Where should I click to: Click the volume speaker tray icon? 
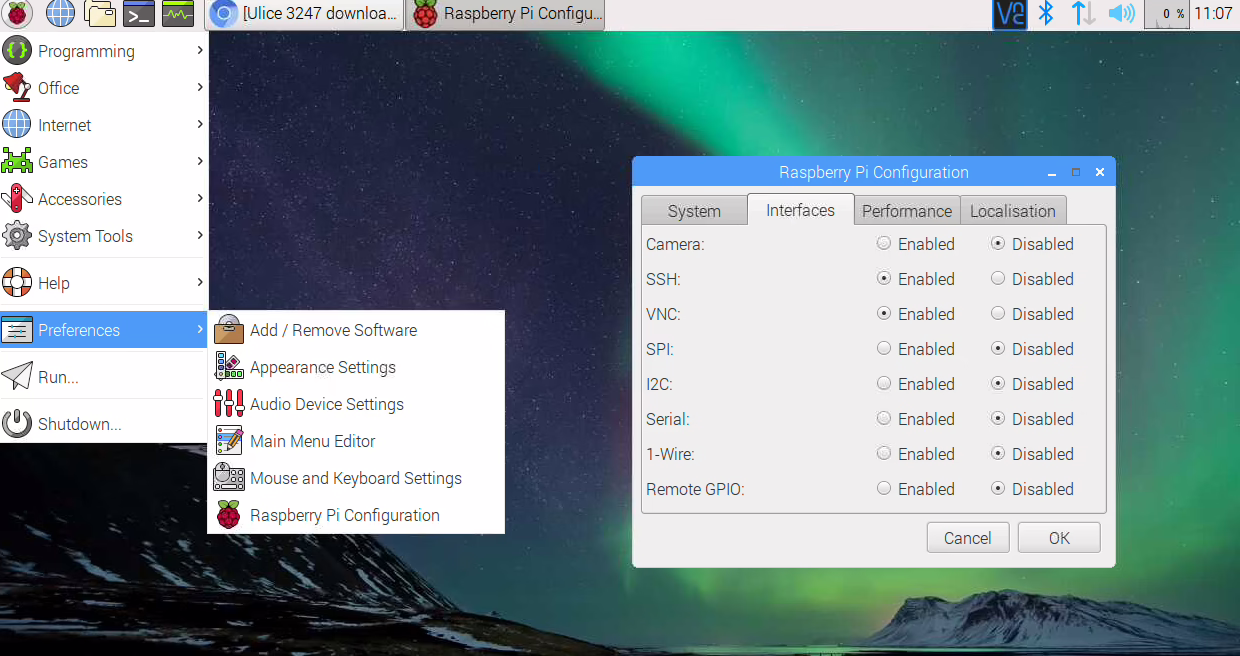point(1121,14)
